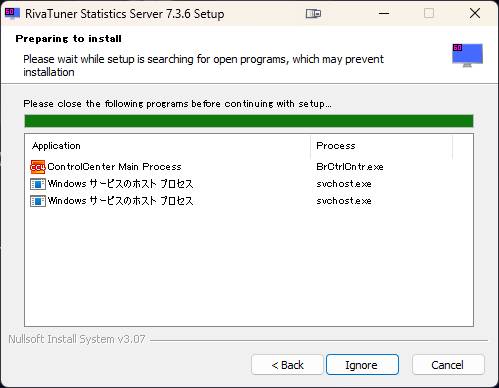The height and width of the screenshot is (388, 499).
Task: Select the BrCtrlCntr.exe process name
Action: pos(350,167)
